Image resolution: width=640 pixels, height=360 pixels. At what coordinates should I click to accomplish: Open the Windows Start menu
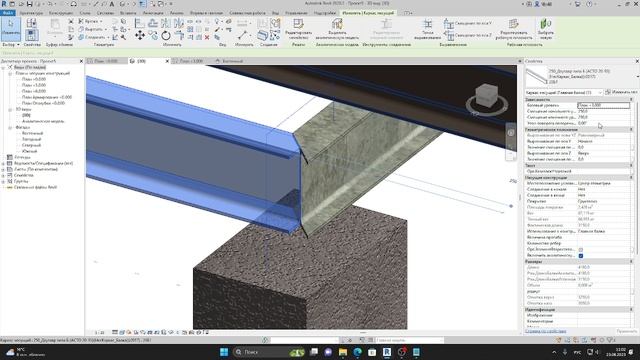click(224, 352)
